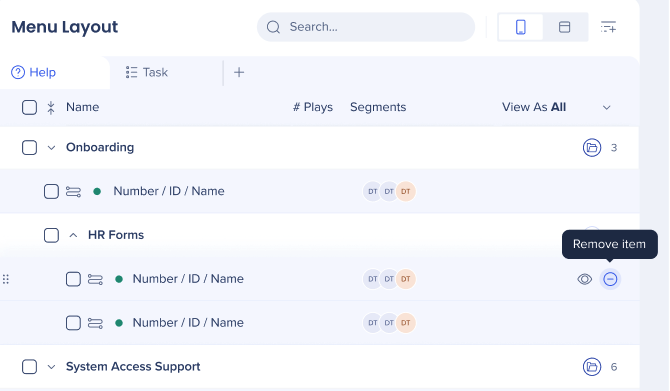Image resolution: width=670 pixels, height=391 pixels.
Task: Click the Remove item minus icon
Action: [610, 279]
